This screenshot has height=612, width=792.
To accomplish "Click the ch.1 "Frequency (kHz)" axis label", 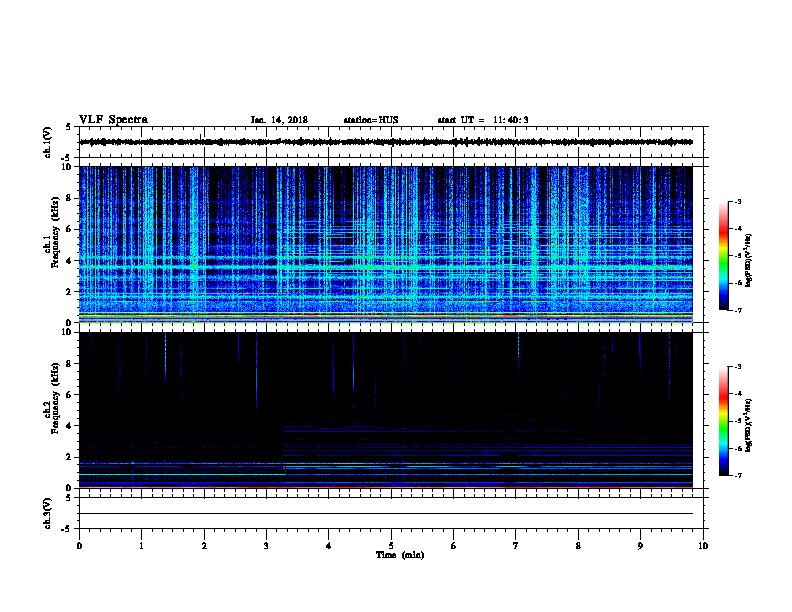I will 55,232.
